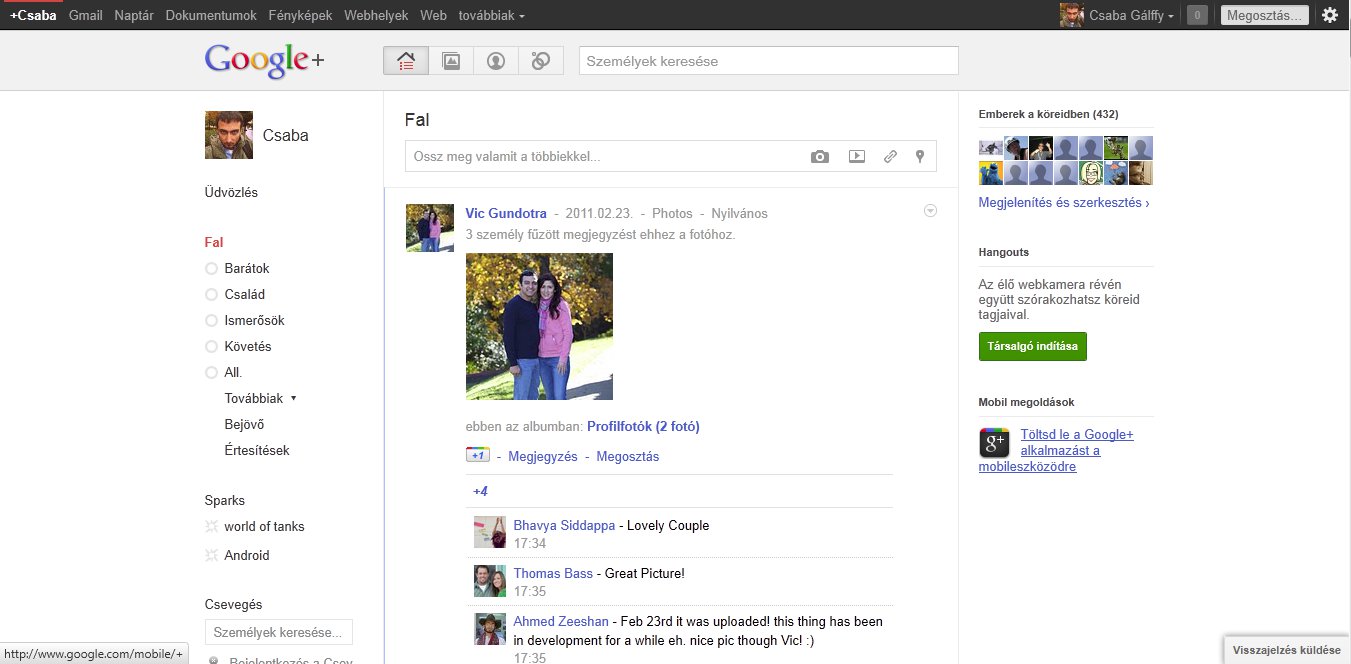The width and height of the screenshot is (1351, 664).
Task: Click the Google+ logo
Action: 265,60
